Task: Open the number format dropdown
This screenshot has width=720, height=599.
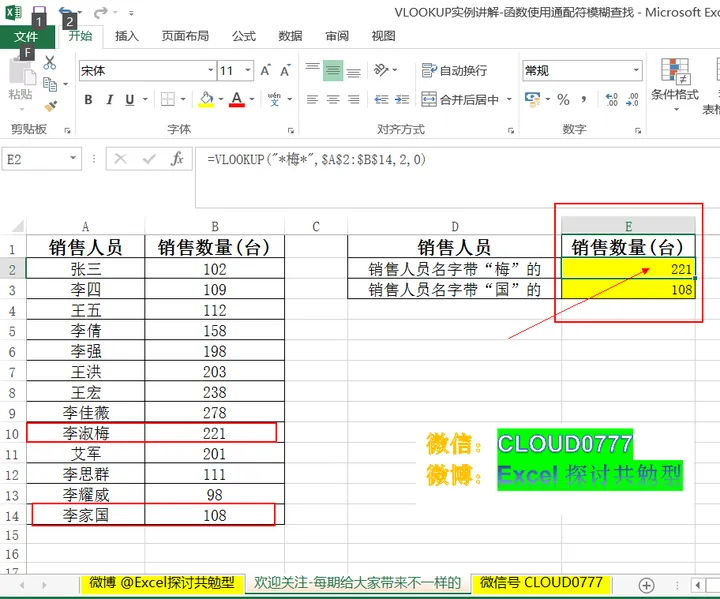Action: click(x=635, y=71)
